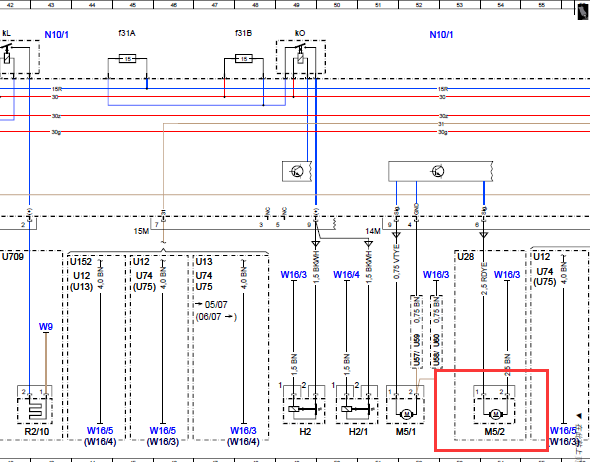Select the U28 section label
600x462 pixels.
coord(466,256)
